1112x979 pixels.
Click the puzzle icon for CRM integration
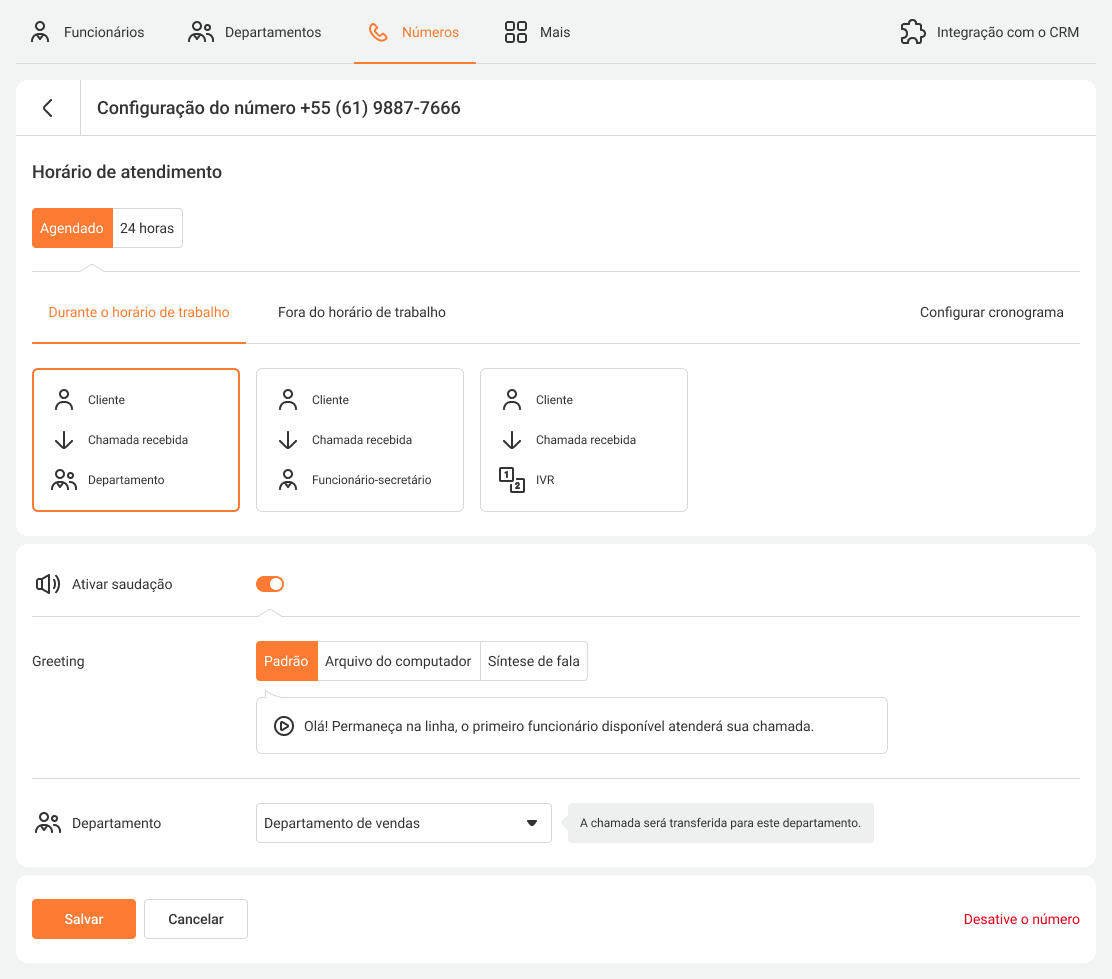[912, 32]
